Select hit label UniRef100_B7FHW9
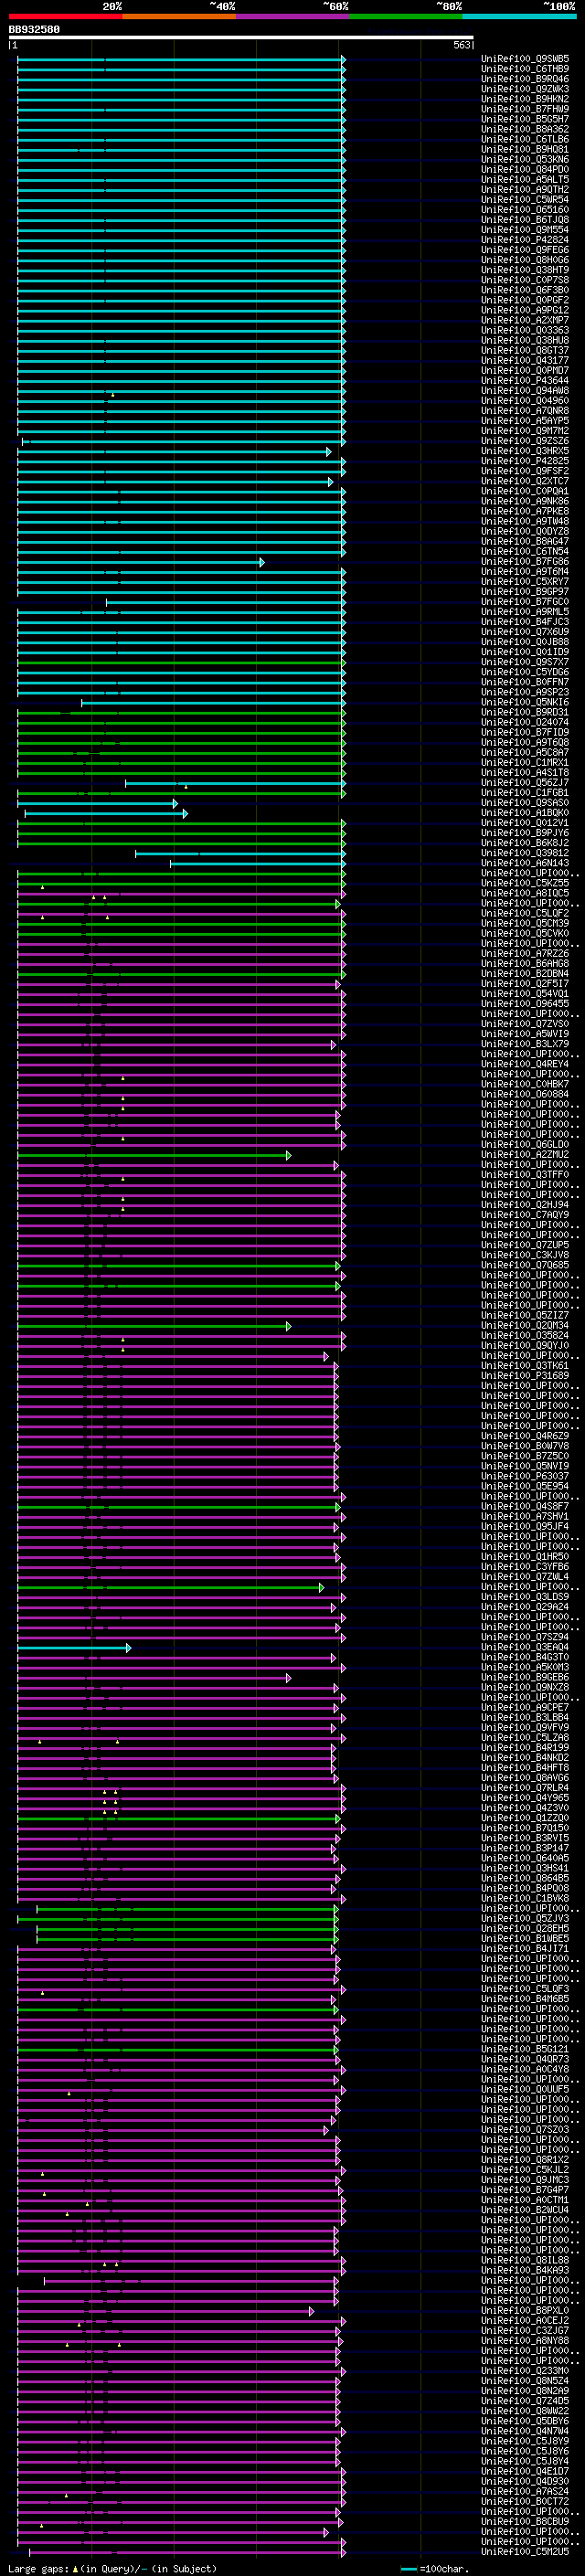Image resolution: width=585 pixels, height=2576 pixels. [525, 109]
